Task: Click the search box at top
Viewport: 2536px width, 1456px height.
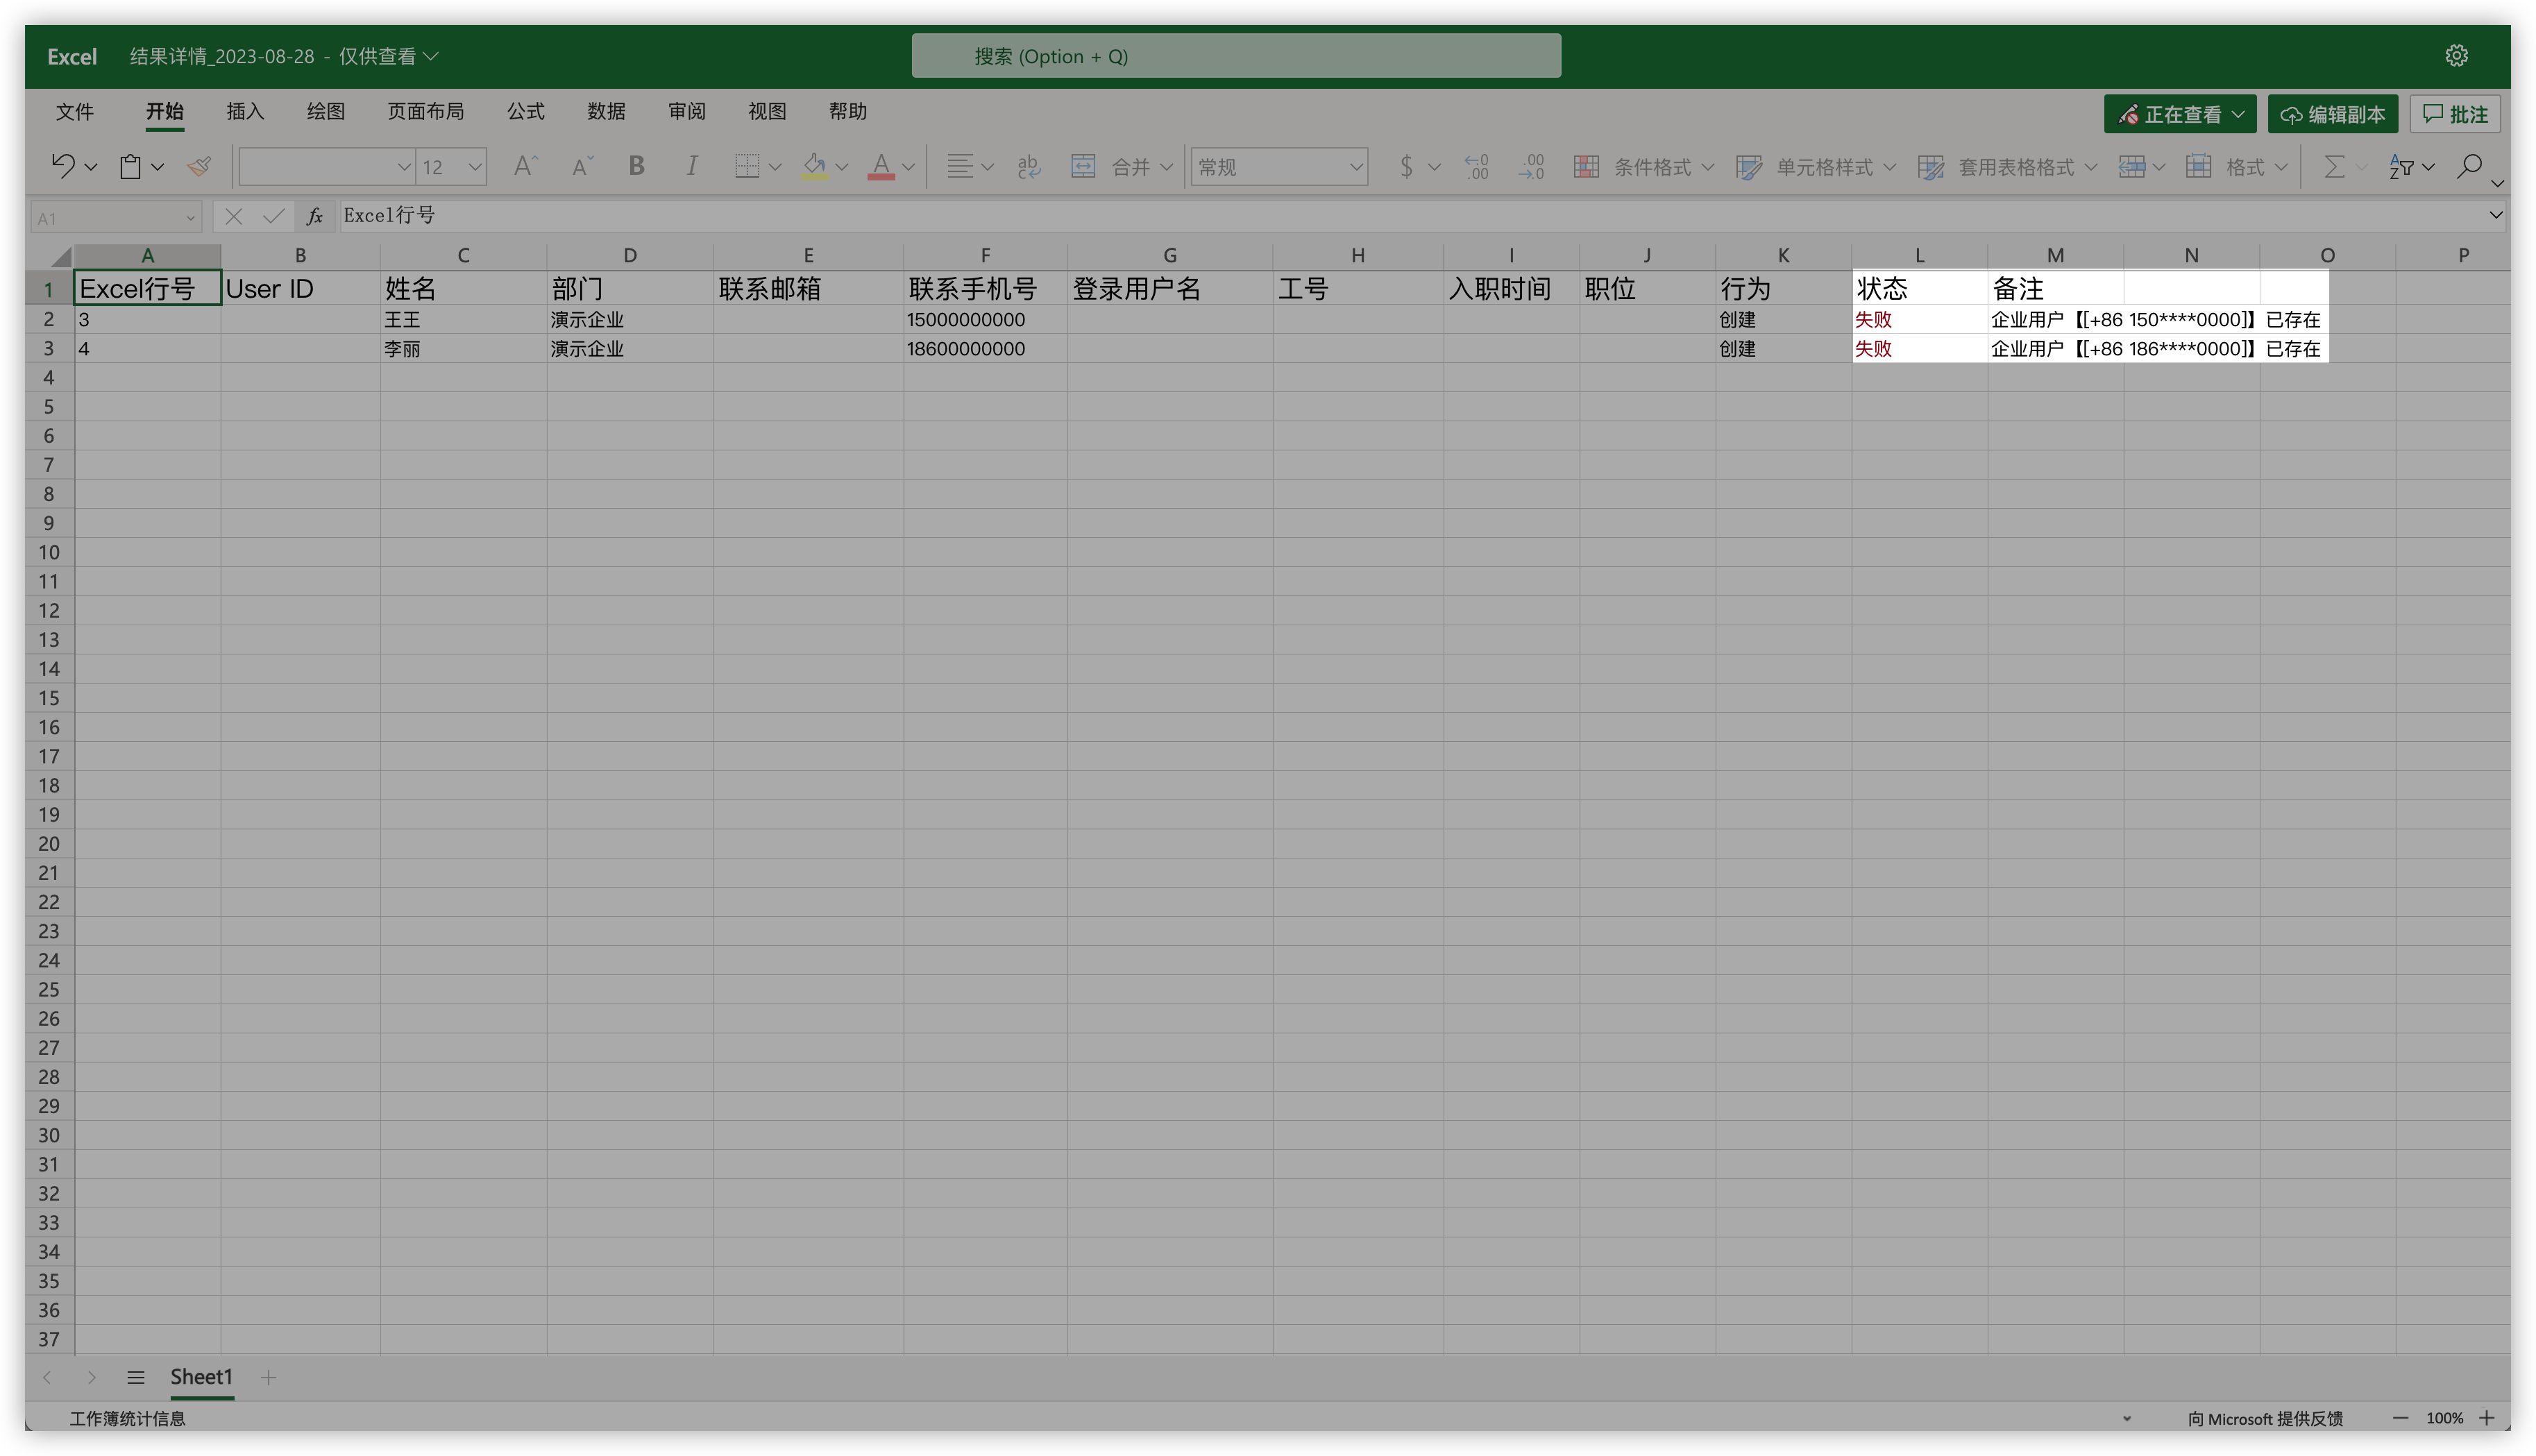Action: coord(1235,56)
